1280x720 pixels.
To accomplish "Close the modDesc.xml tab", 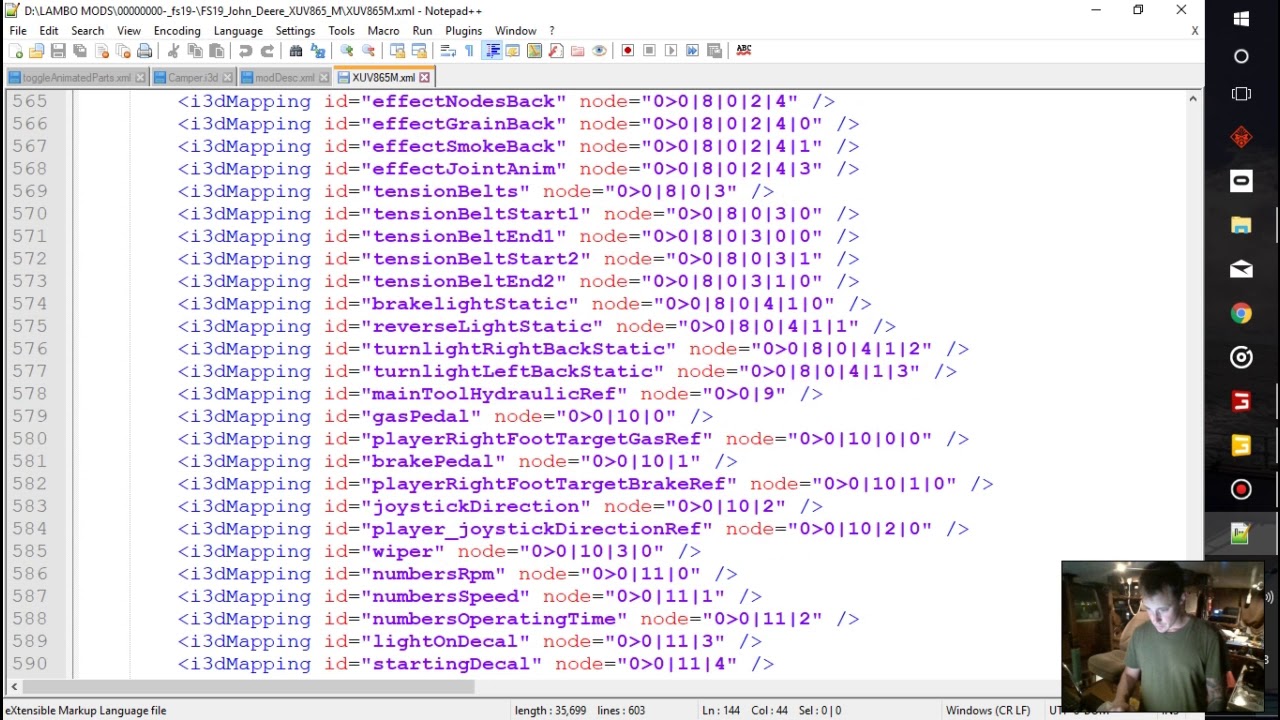I will 324,77.
